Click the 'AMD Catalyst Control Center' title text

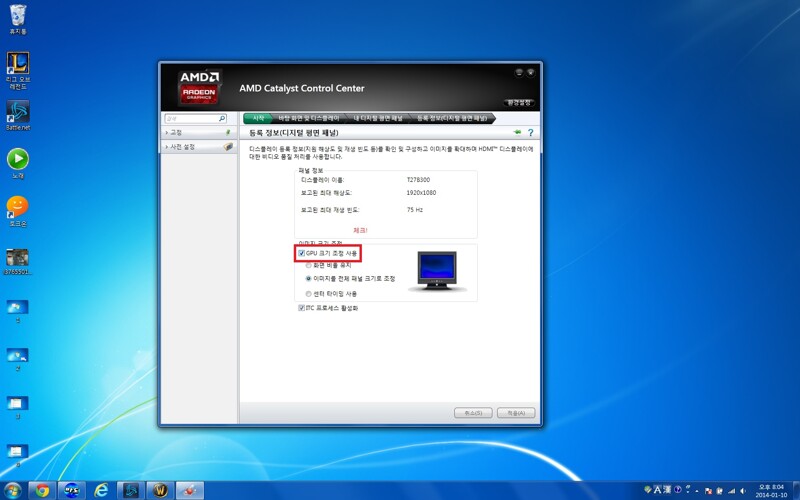[x=302, y=88]
